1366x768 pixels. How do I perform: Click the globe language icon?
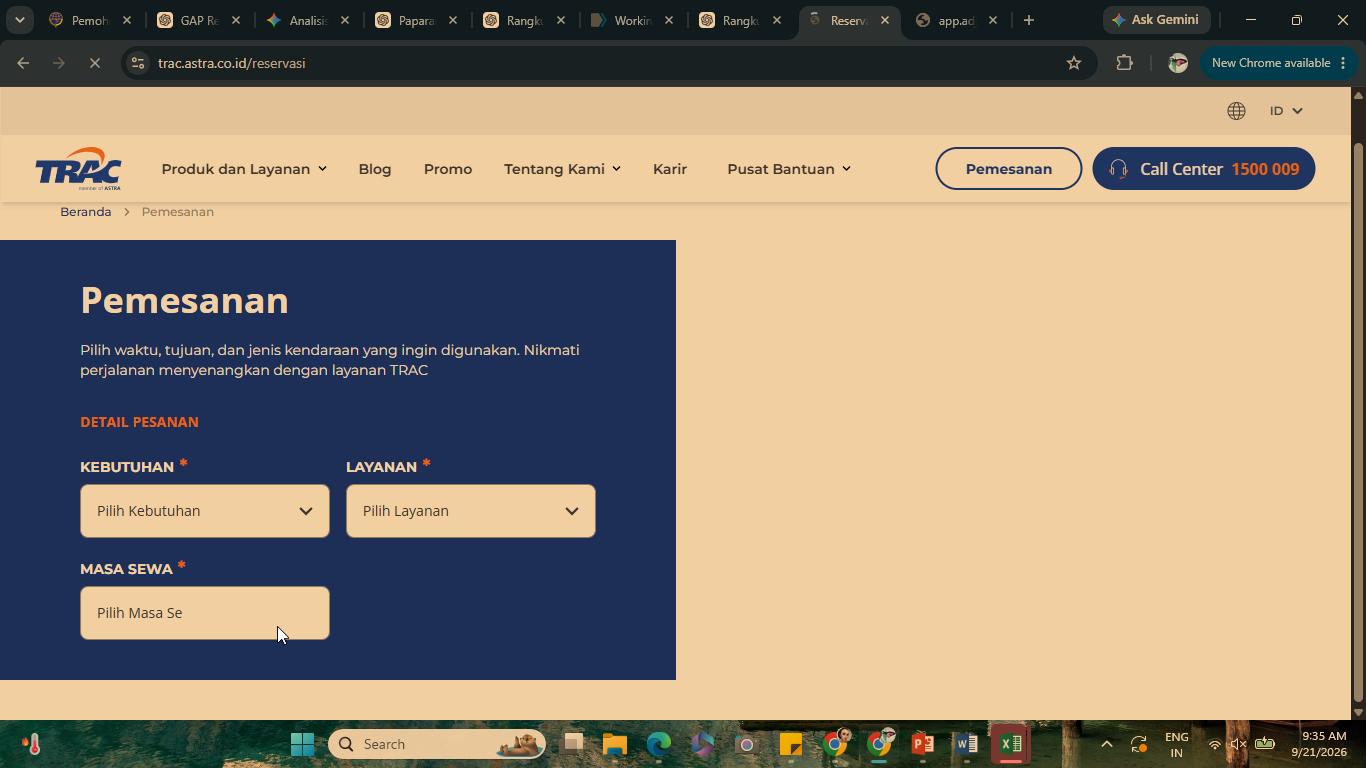tap(1236, 111)
